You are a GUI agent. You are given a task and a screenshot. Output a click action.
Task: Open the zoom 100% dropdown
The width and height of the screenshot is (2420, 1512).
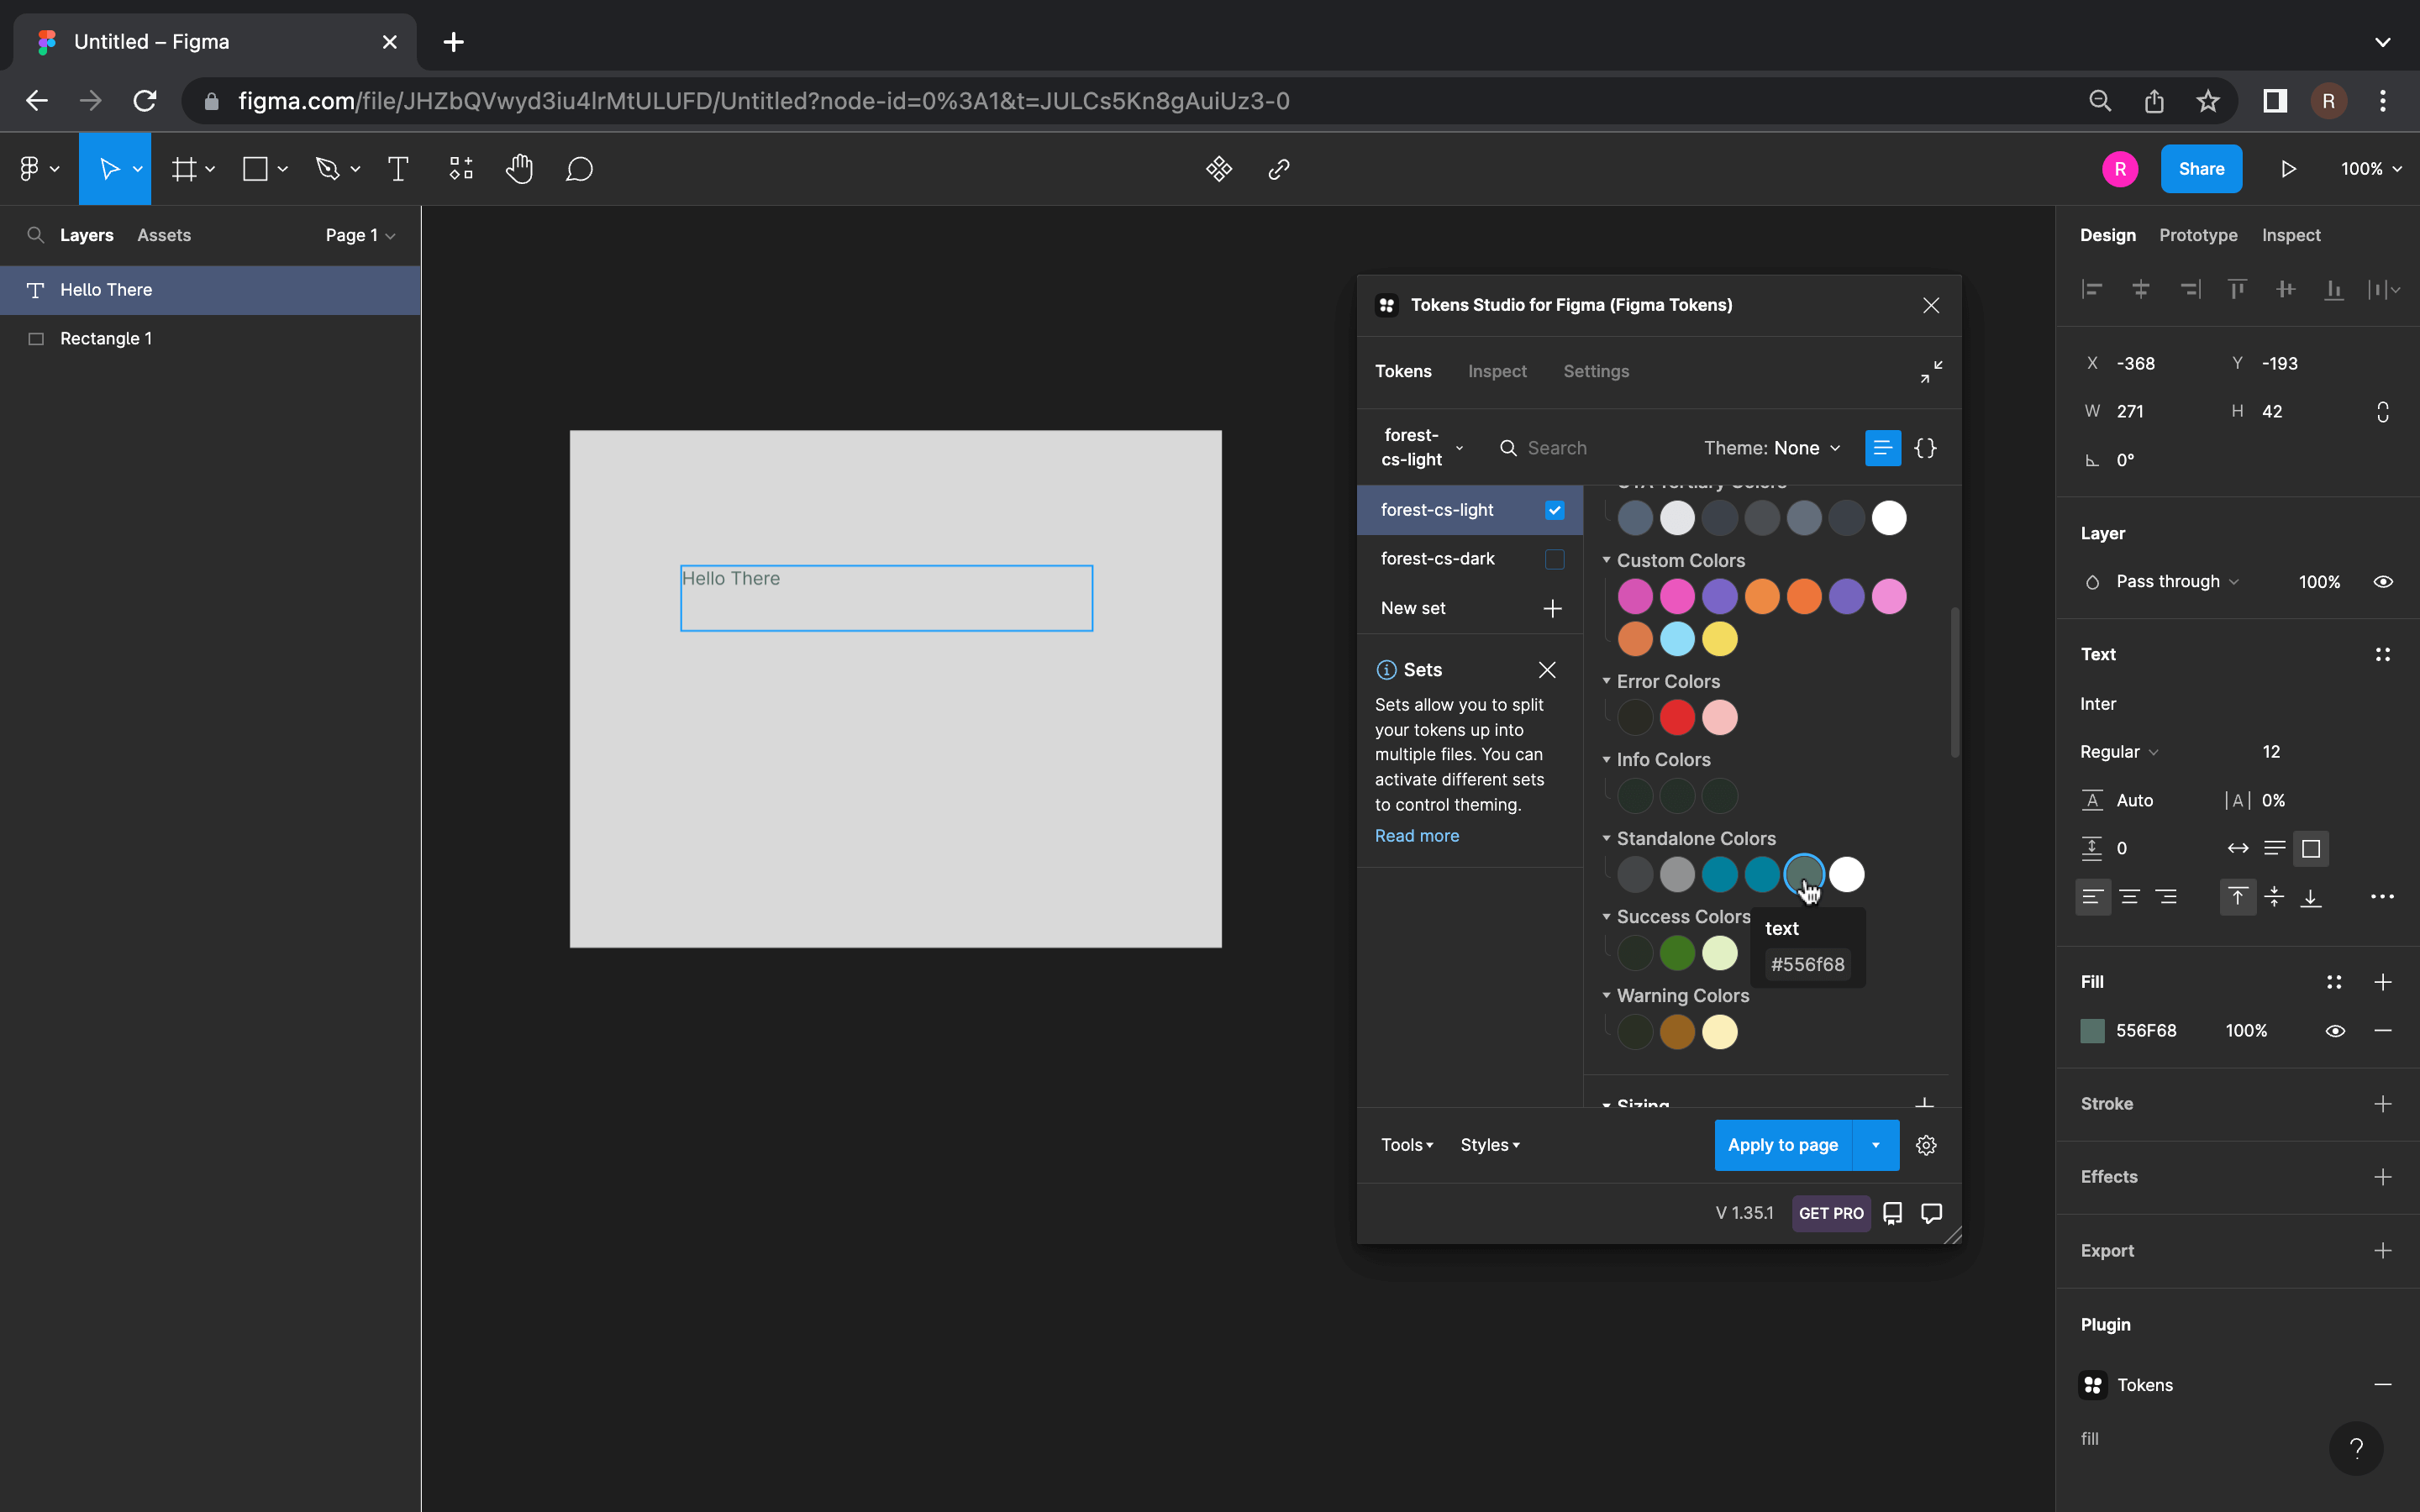click(2371, 169)
